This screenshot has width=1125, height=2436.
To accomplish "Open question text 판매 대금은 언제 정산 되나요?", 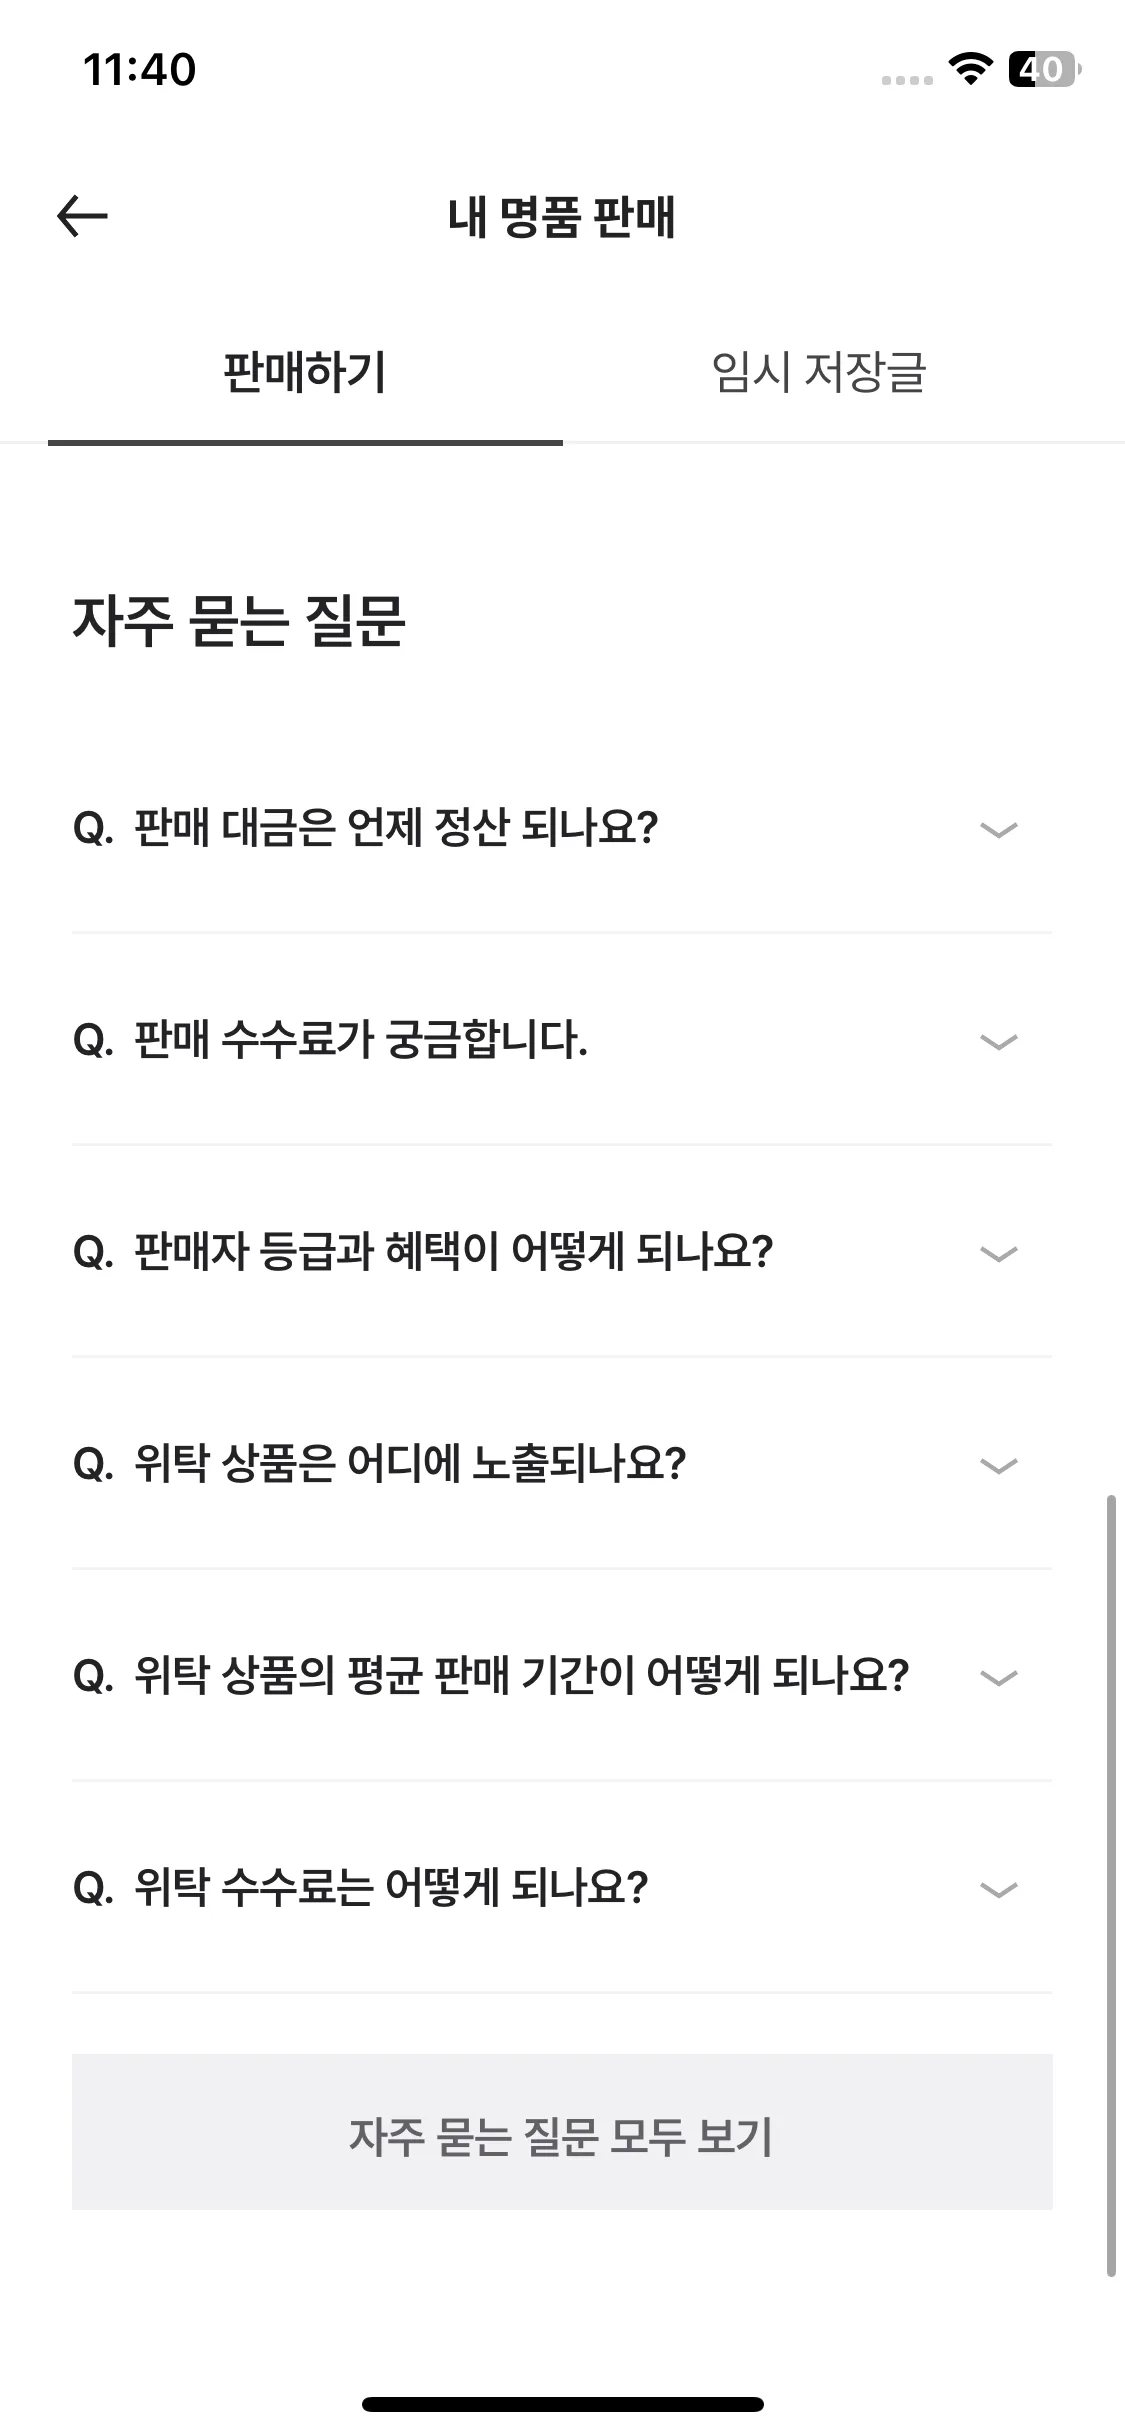I will tap(366, 829).
